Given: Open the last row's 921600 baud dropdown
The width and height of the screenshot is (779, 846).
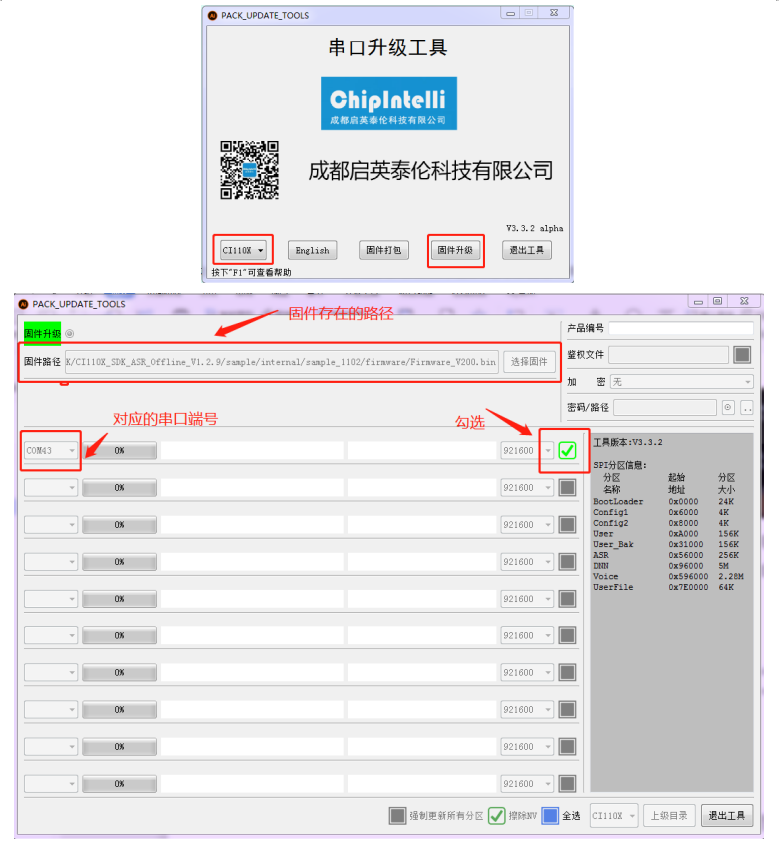Looking at the screenshot, I should (x=527, y=783).
